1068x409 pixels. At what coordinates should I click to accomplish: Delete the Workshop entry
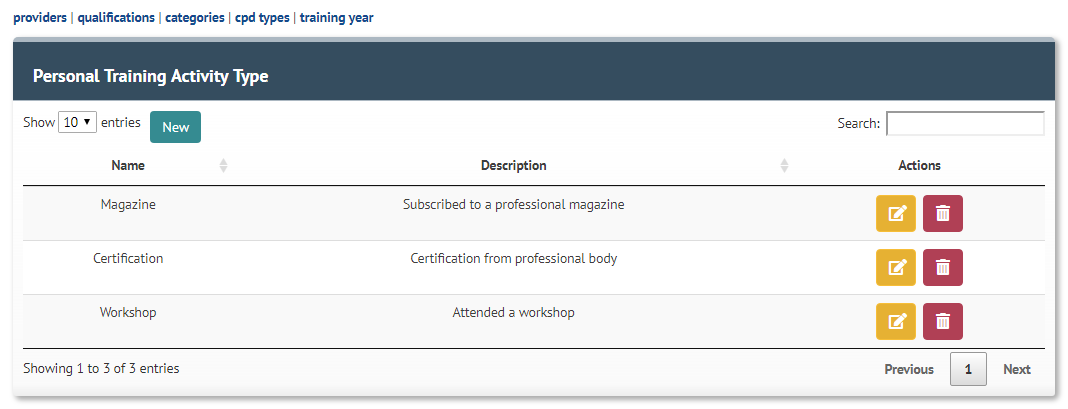coord(943,321)
